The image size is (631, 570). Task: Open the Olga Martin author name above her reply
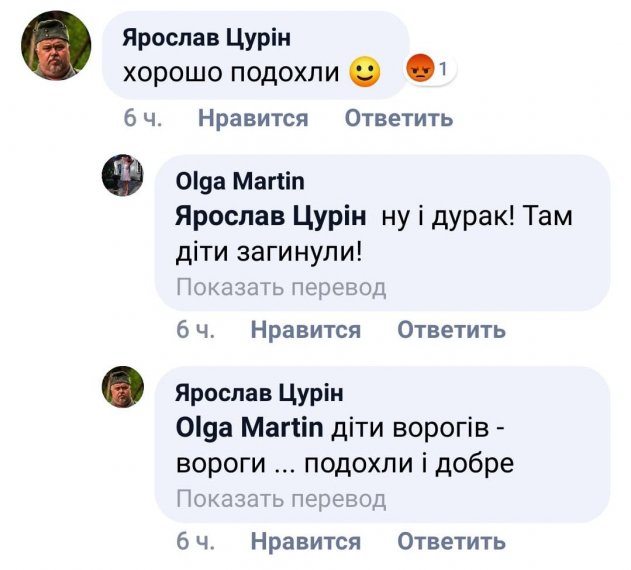coord(240,182)
